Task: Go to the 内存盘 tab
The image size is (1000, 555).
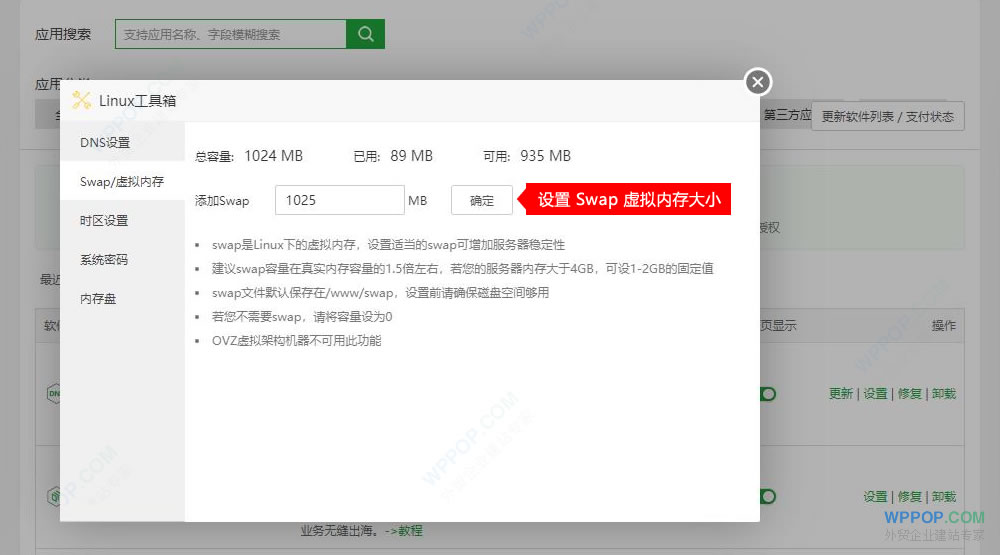Action: (98, 299)
